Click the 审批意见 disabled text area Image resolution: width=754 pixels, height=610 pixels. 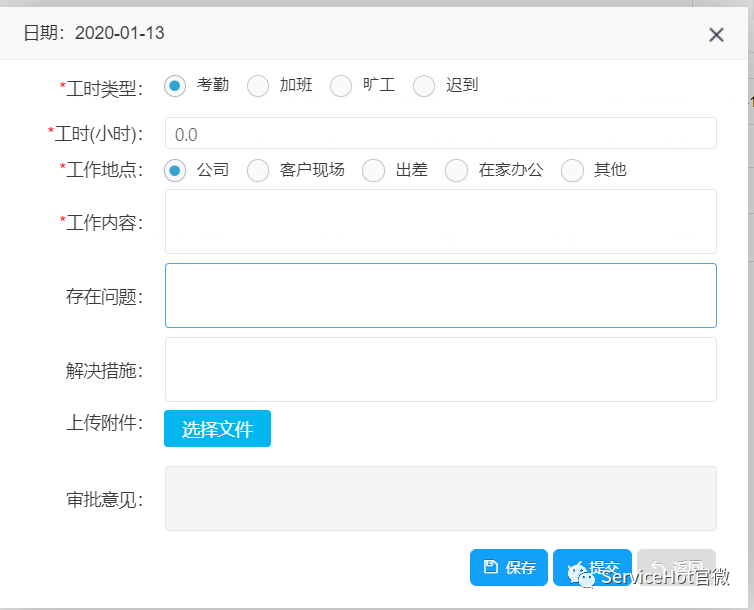(x=440, y=498)
